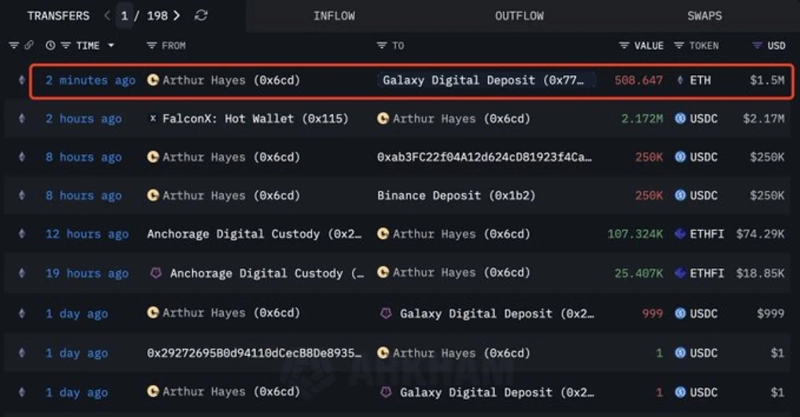Image resolution: width=800 pixels, height=417 pixels.
Task: Click the Ethereum chain icon on first row
Action: click(x=21, y=80)
